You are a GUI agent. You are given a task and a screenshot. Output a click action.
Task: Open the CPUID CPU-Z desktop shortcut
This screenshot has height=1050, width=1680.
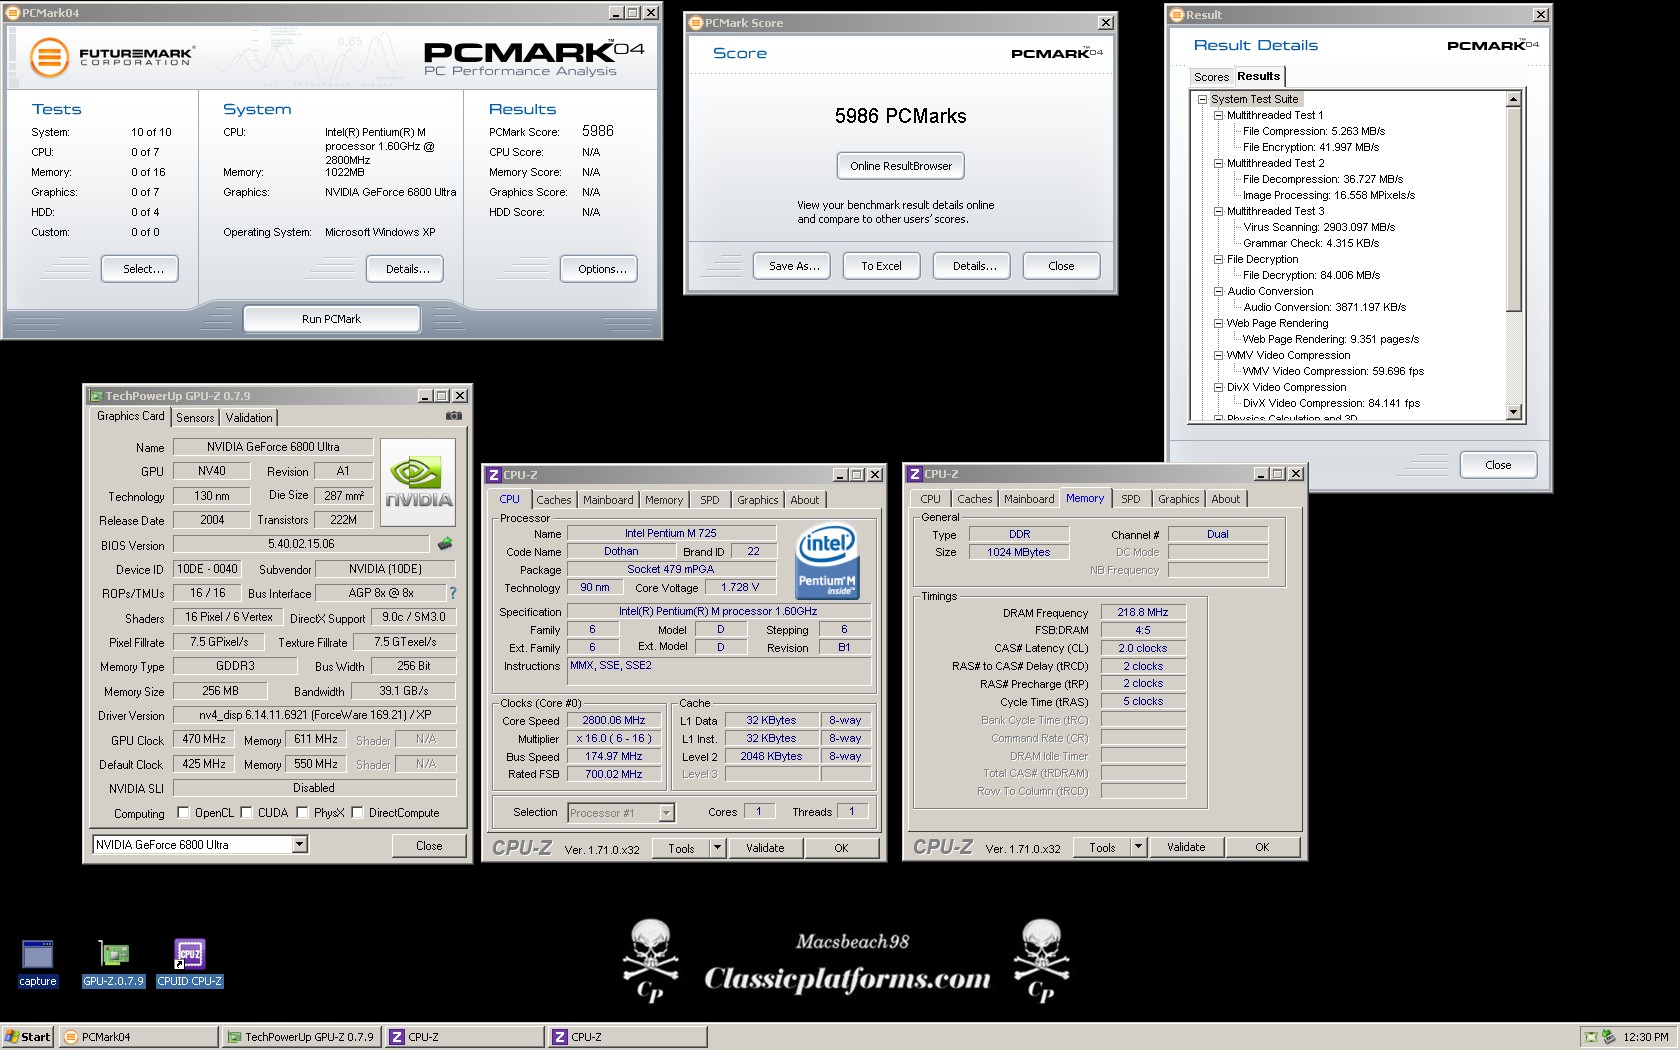point(189,964)
